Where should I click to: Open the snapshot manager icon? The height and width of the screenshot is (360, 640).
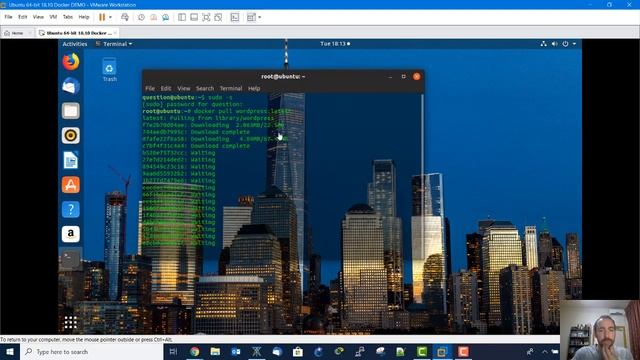pos(165,17)
